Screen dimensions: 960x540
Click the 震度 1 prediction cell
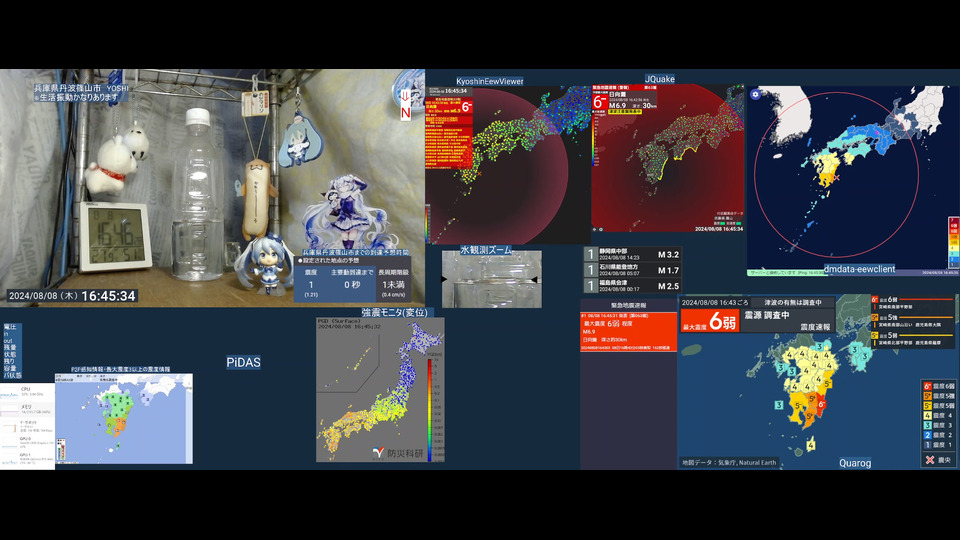click(x=311, y=283)
